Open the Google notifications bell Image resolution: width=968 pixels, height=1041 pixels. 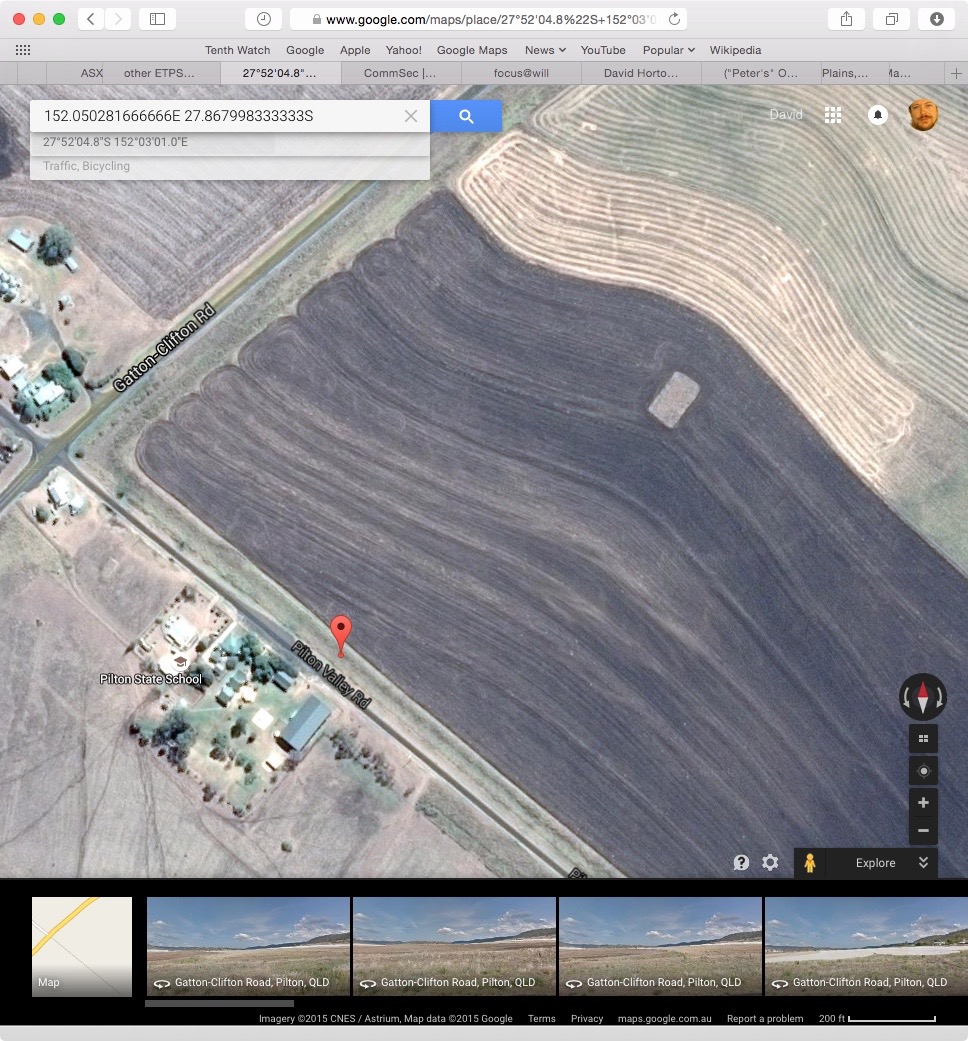coord(877,115)
